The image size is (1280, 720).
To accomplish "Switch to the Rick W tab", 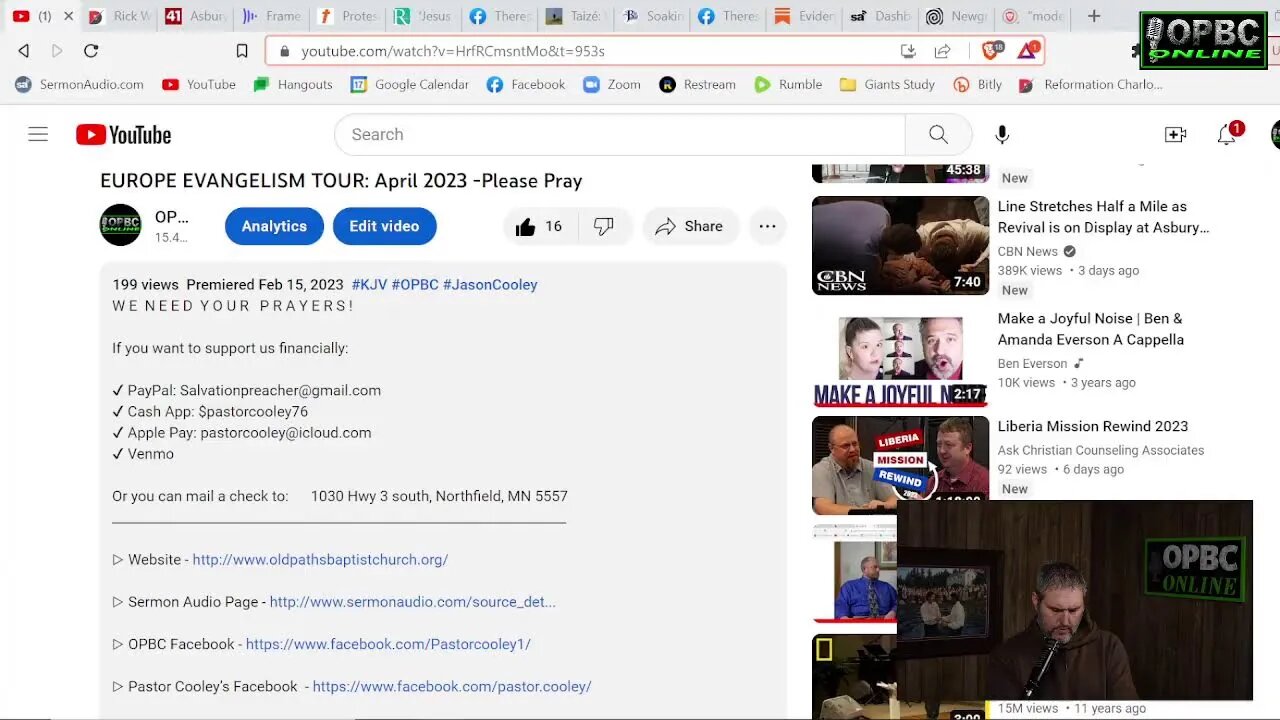I will 120,16.
